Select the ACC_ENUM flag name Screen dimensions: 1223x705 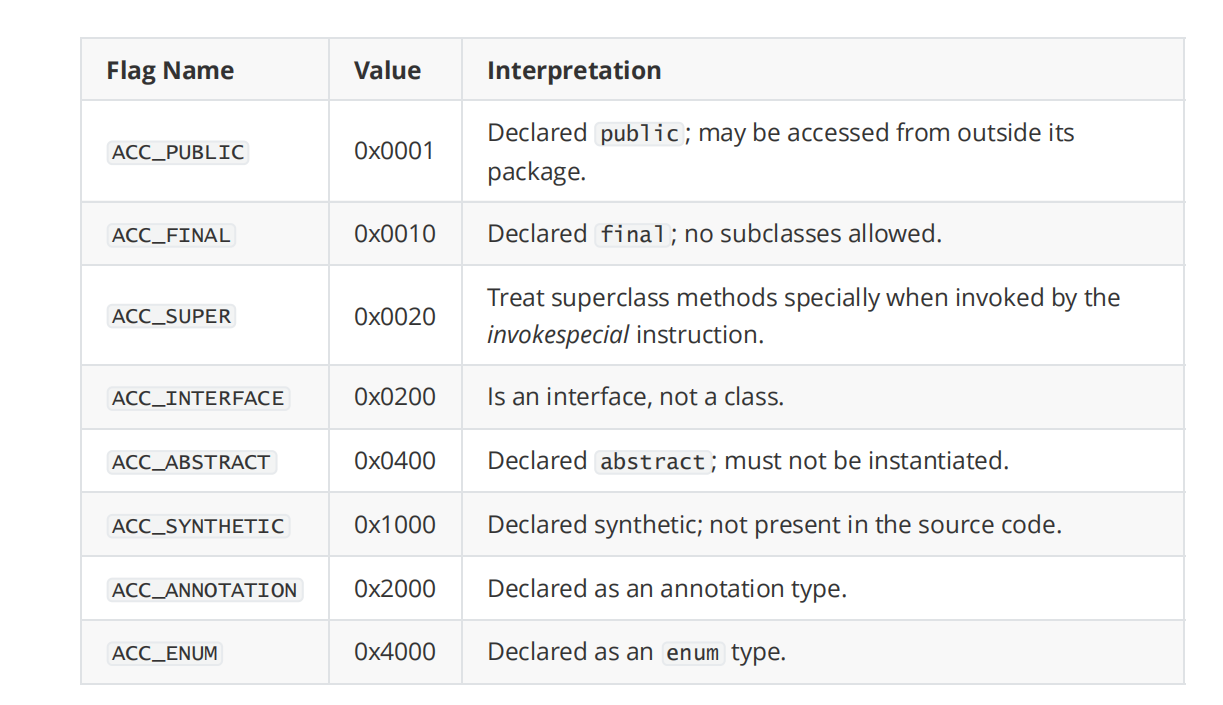(x=164, y=653)
